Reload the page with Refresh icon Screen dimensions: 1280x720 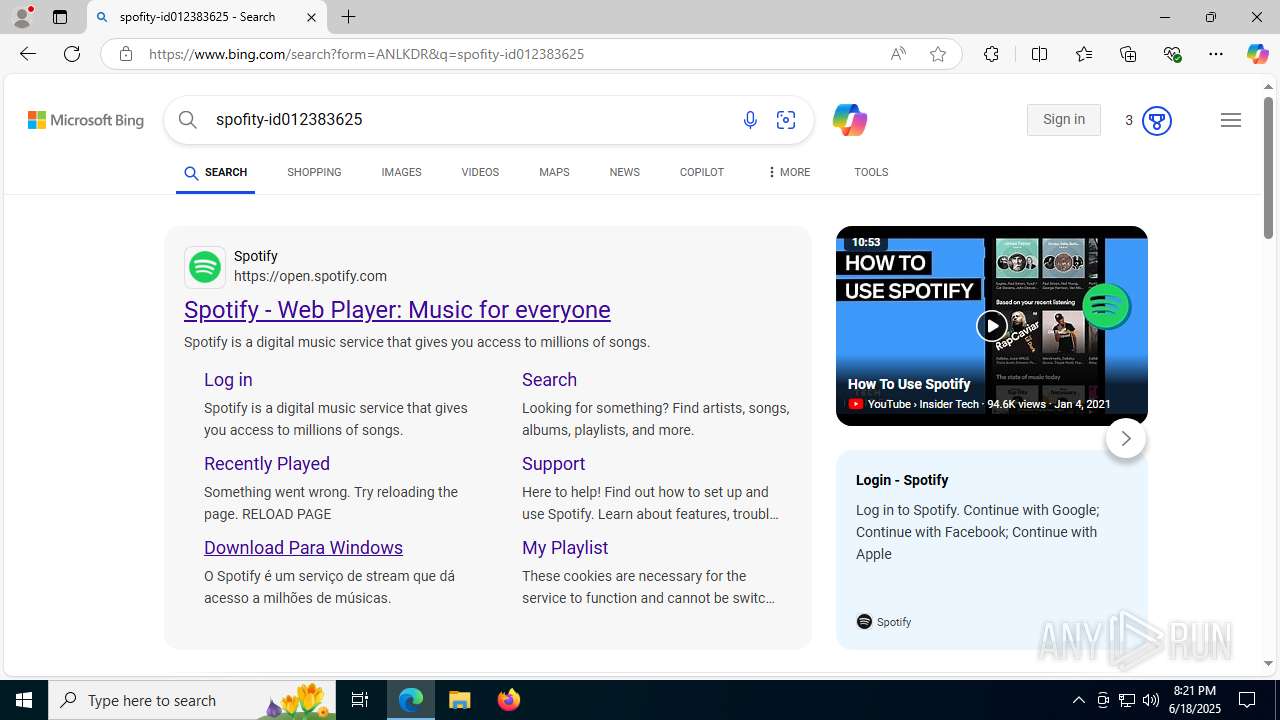coord(72,54)
